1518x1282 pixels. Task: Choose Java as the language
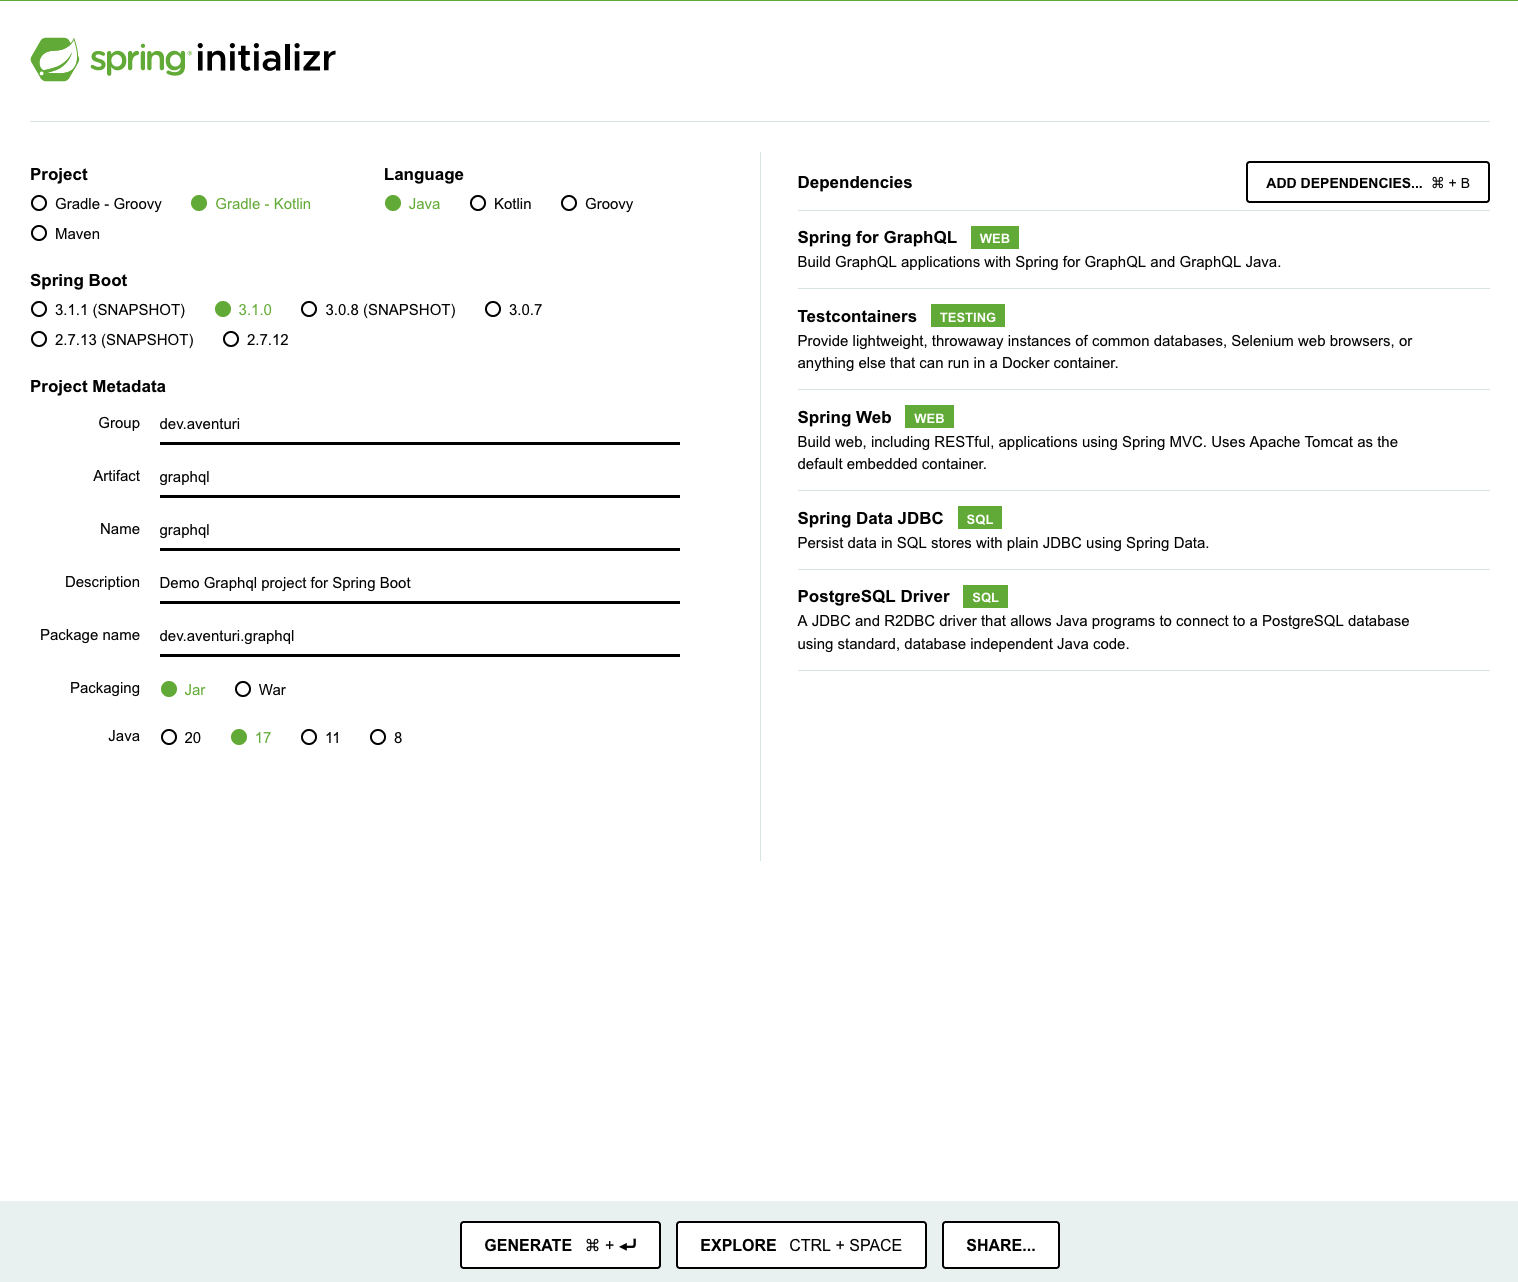412,203
